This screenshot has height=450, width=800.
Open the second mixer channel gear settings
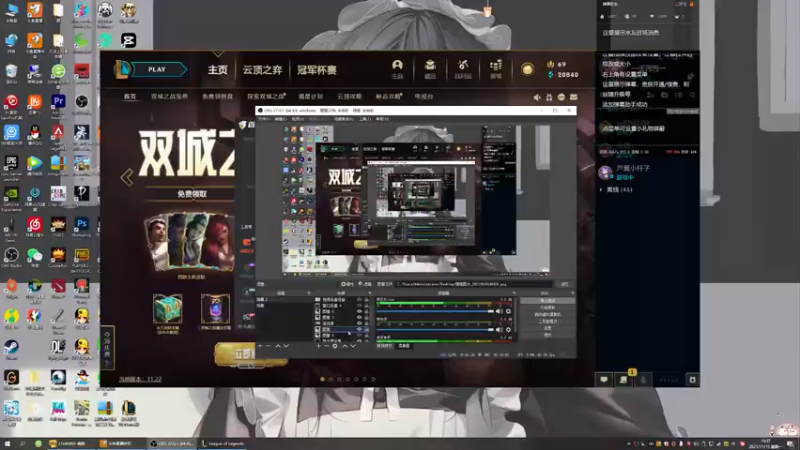(508, 330)
